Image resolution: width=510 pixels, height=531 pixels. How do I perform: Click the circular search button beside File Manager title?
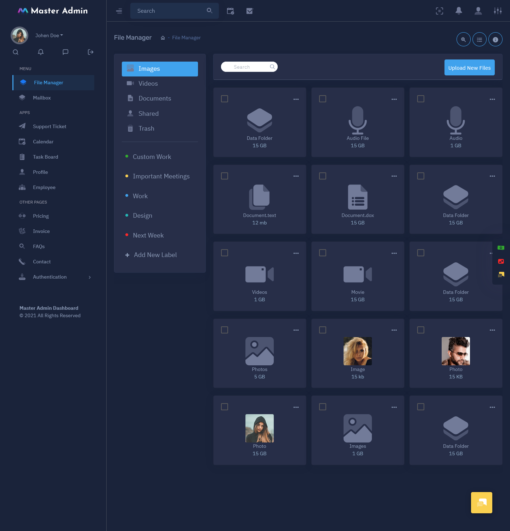click(x=463, y=40)
